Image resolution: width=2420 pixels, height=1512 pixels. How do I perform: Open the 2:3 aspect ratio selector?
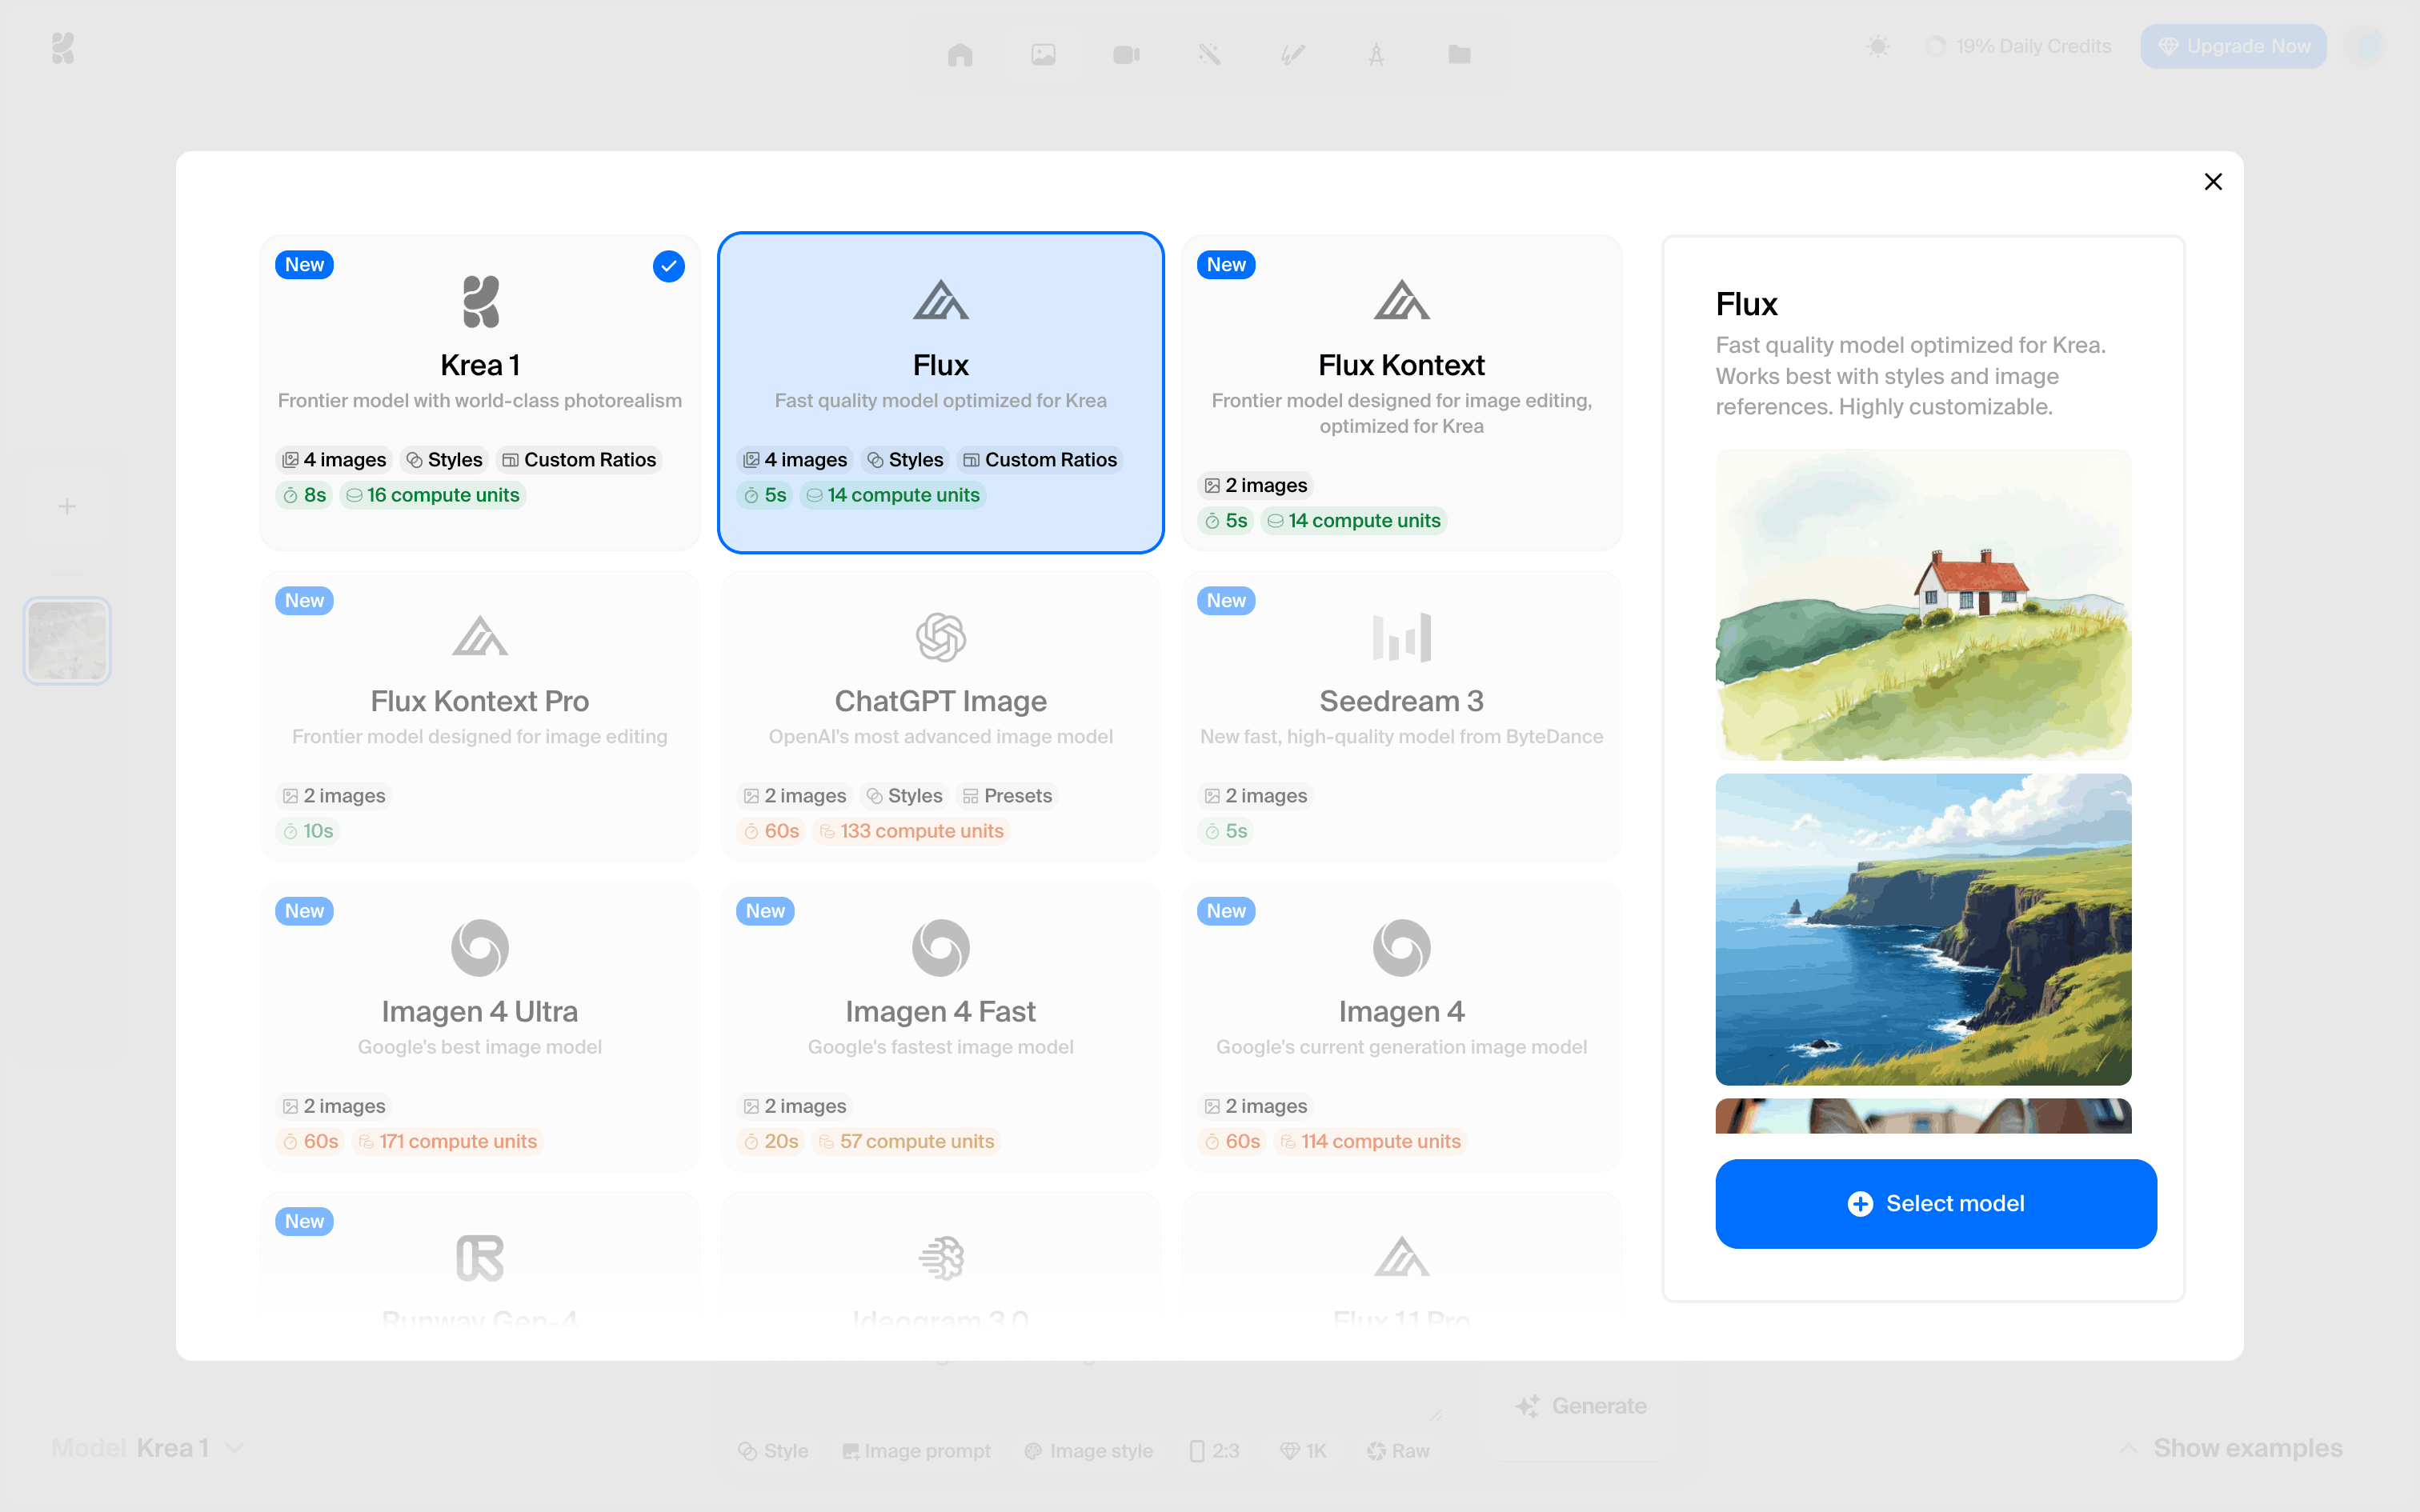coord(1214,1451)
